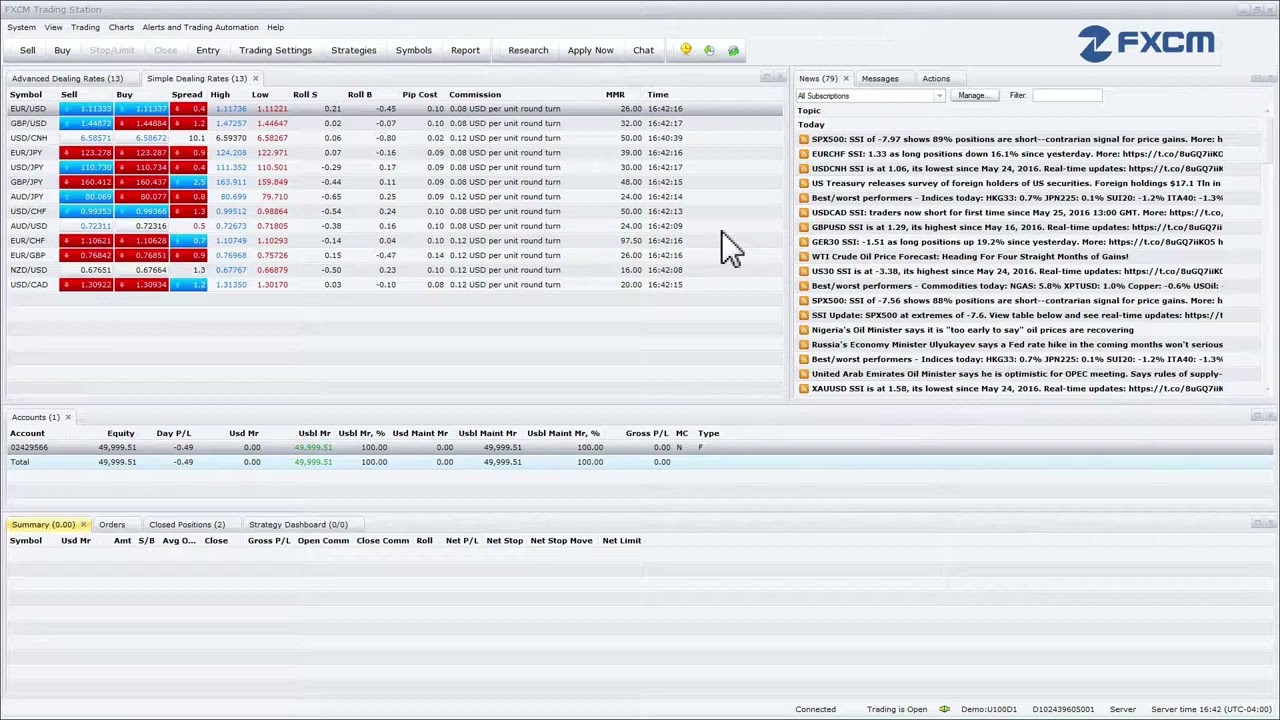This screenshot has height=720, width=1280.
Task: Open GBPUSD SSI news headline
Action: tap(1017, 227)
